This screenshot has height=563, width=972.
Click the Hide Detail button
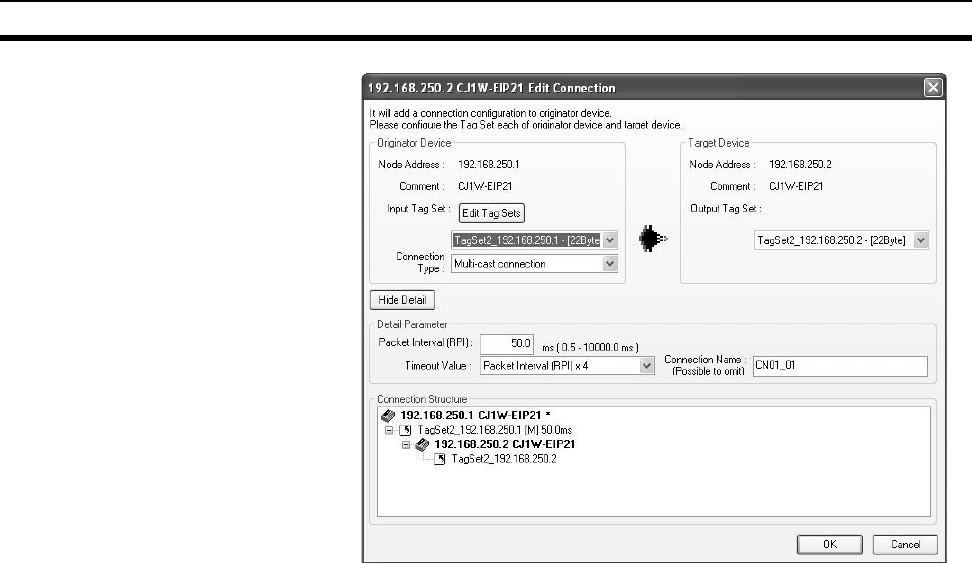[402, 300]
